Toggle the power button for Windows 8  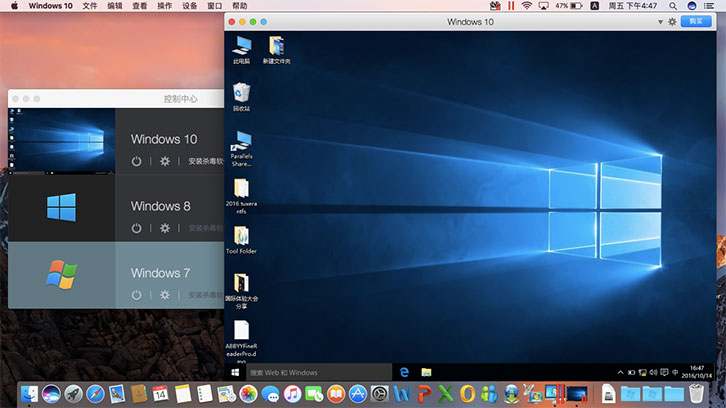137,228
